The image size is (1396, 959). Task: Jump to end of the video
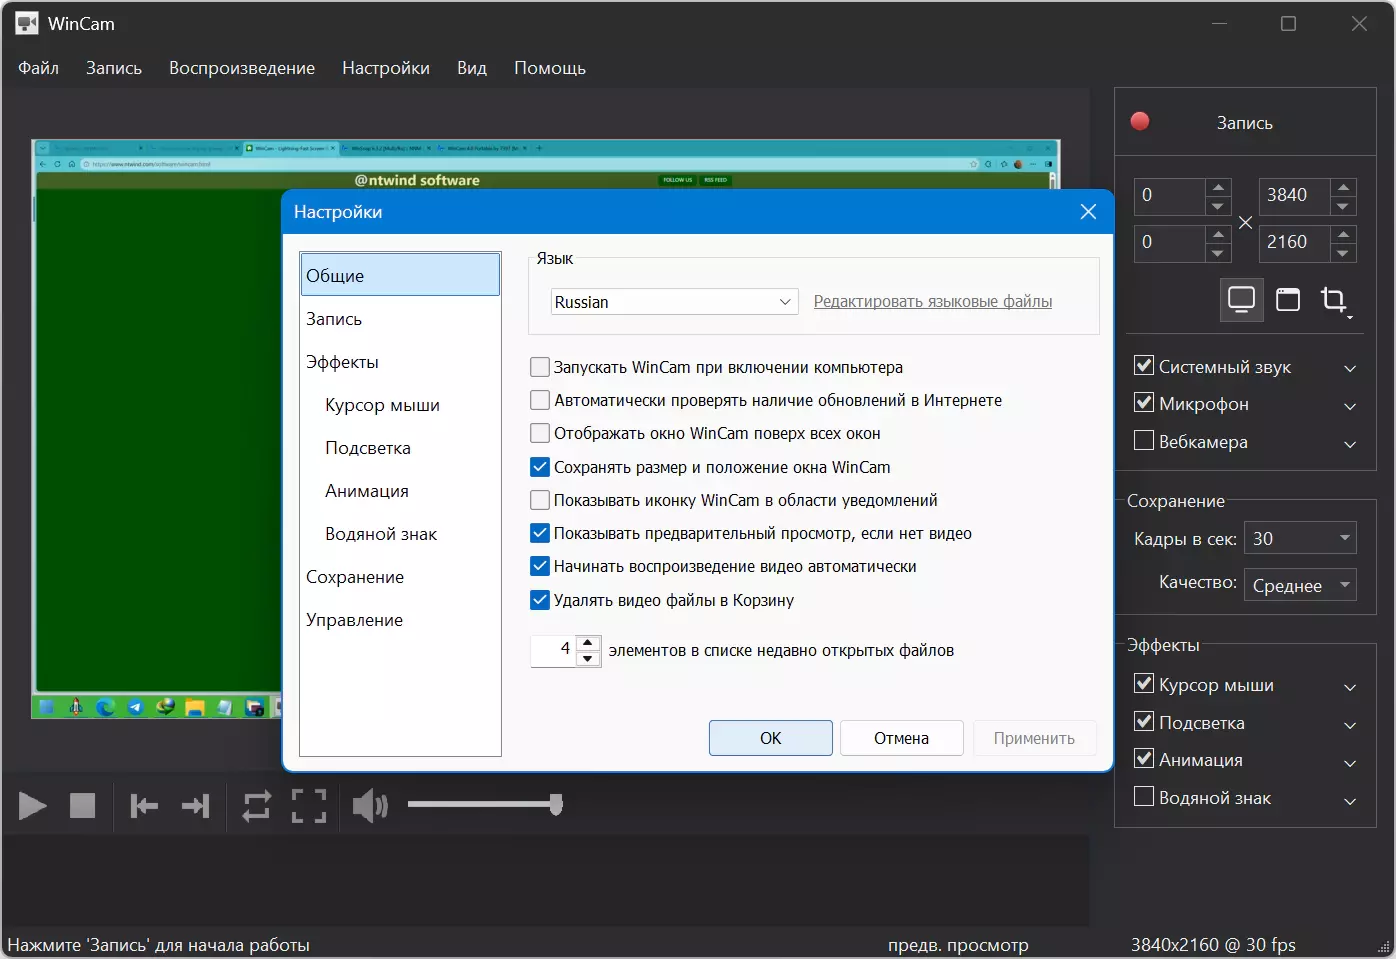[x=196, y=806]
